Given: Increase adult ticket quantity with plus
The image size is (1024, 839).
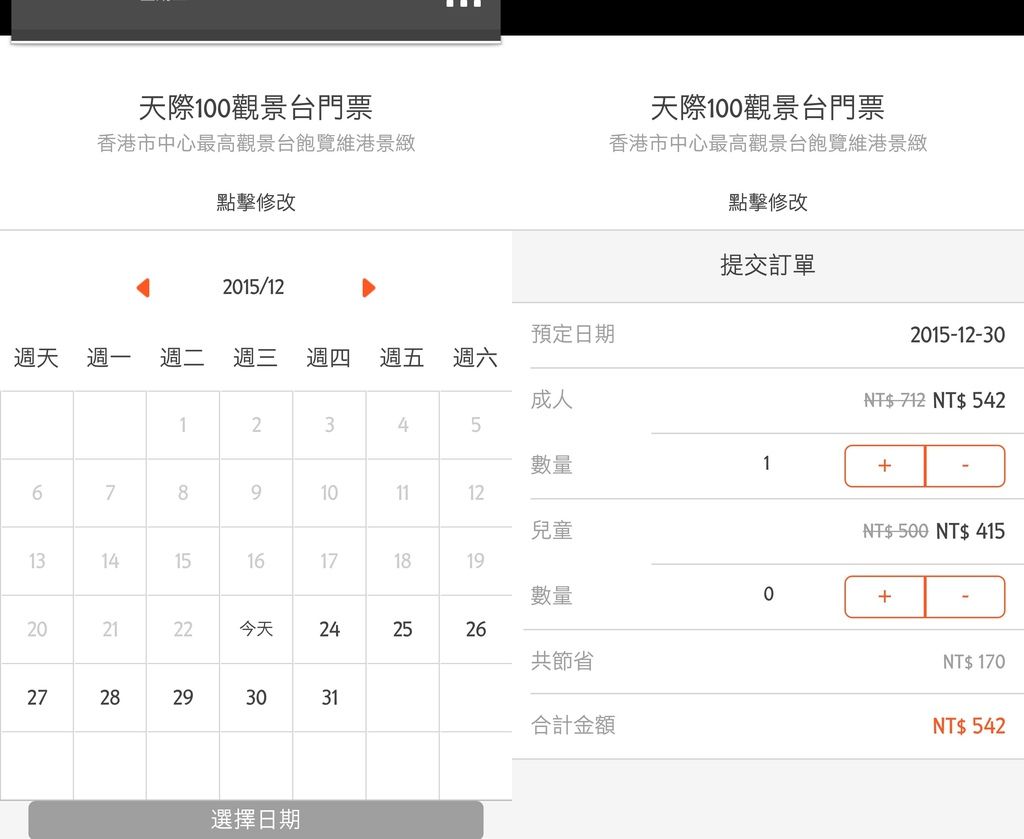Looking at the screenshot, I should pyautogui.click(x=885, y=466).
